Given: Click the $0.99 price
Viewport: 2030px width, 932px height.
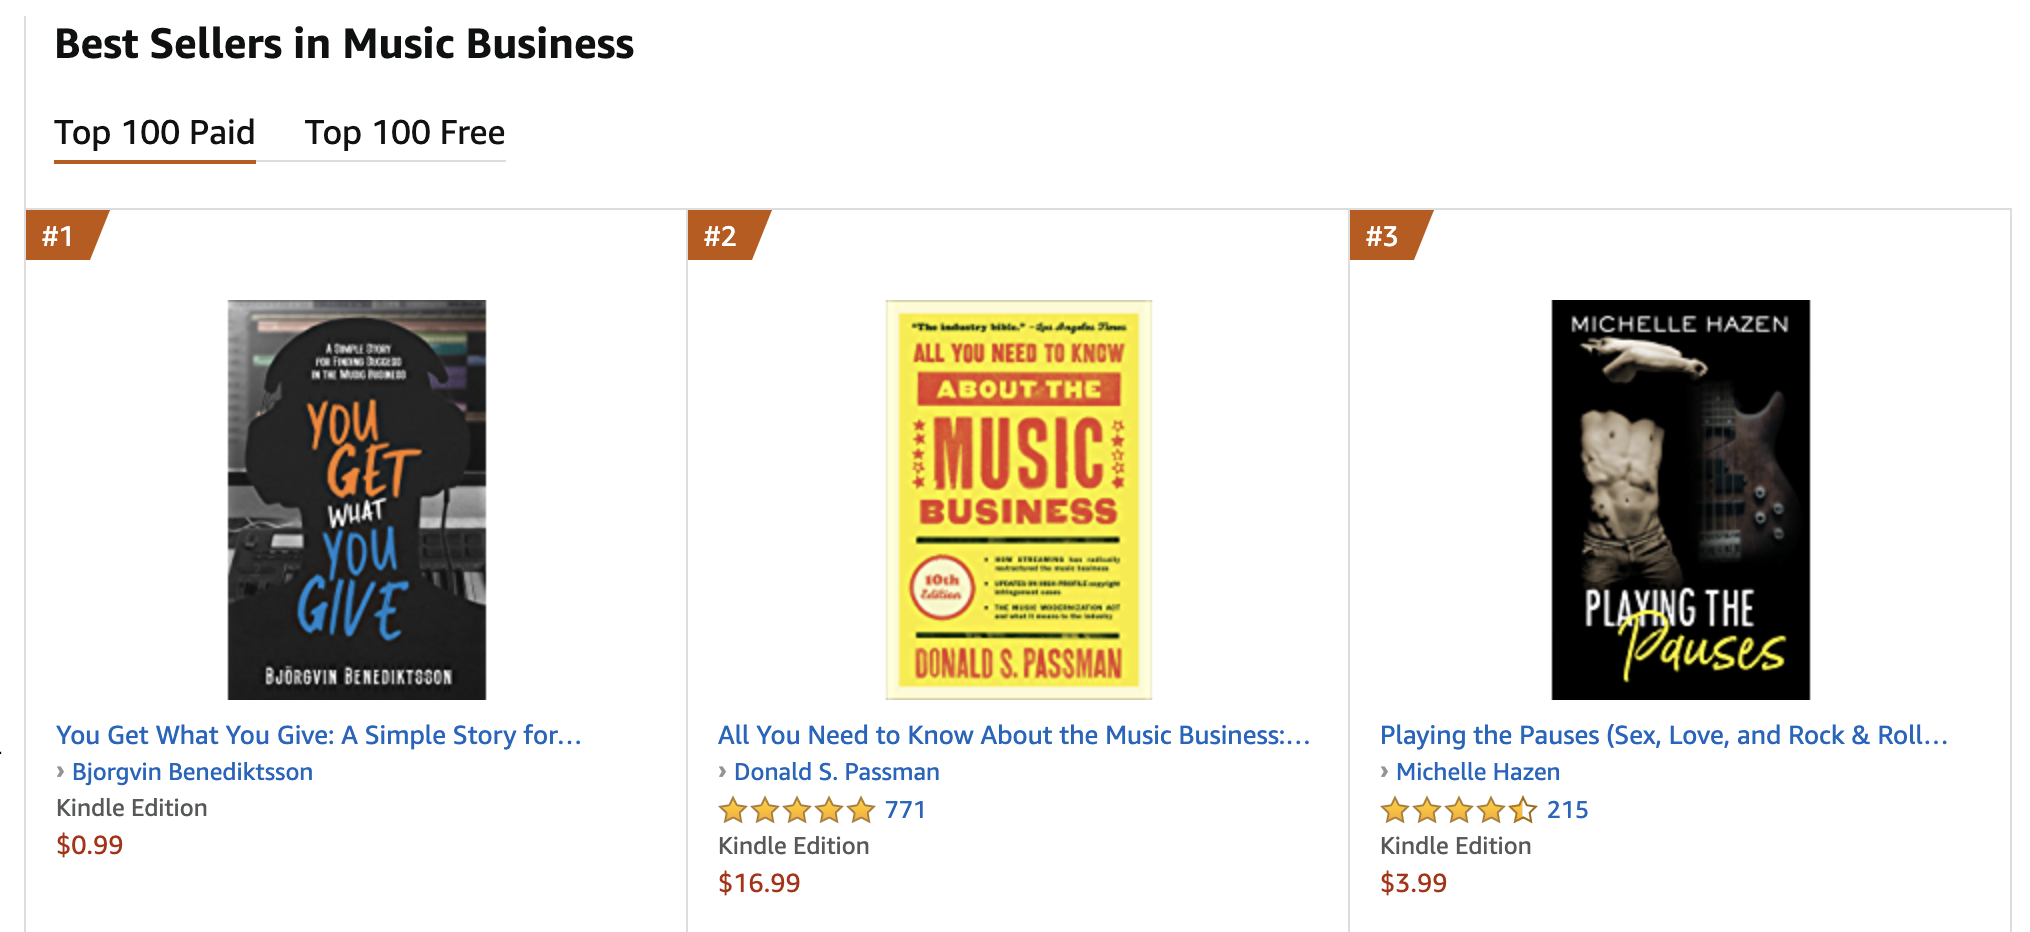Looking at the screenshot, I should [x=90, y=845].
